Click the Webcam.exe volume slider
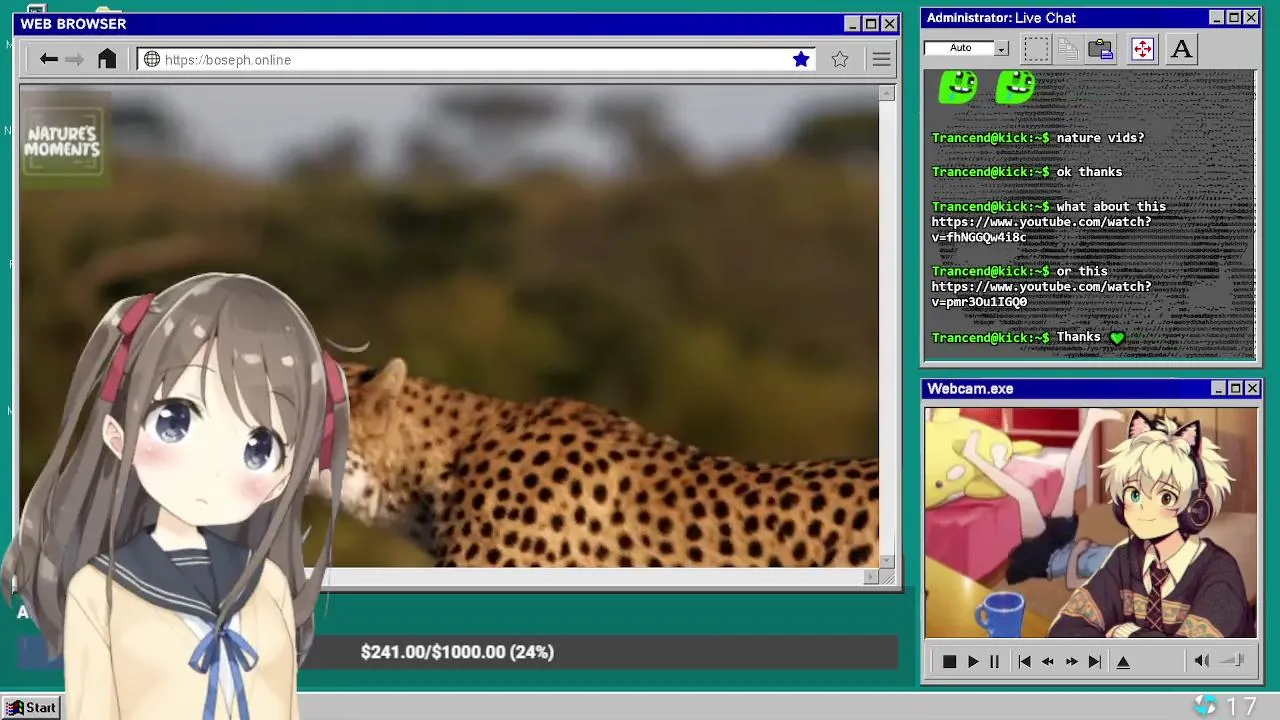The height and width of the screenshot is (720, 1280). pyautogui.click(x=1232, y=660)
